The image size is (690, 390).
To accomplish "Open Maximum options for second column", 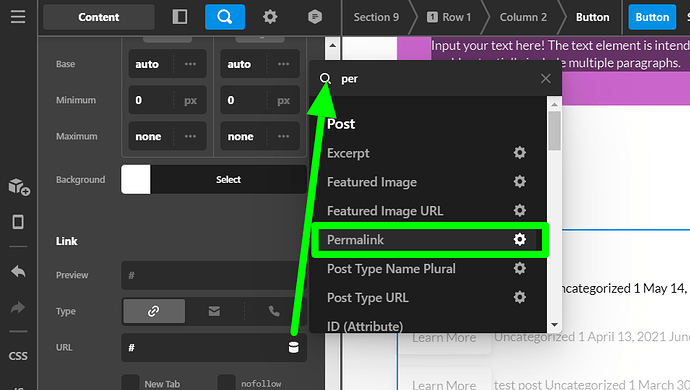I will tap(283, 136).
